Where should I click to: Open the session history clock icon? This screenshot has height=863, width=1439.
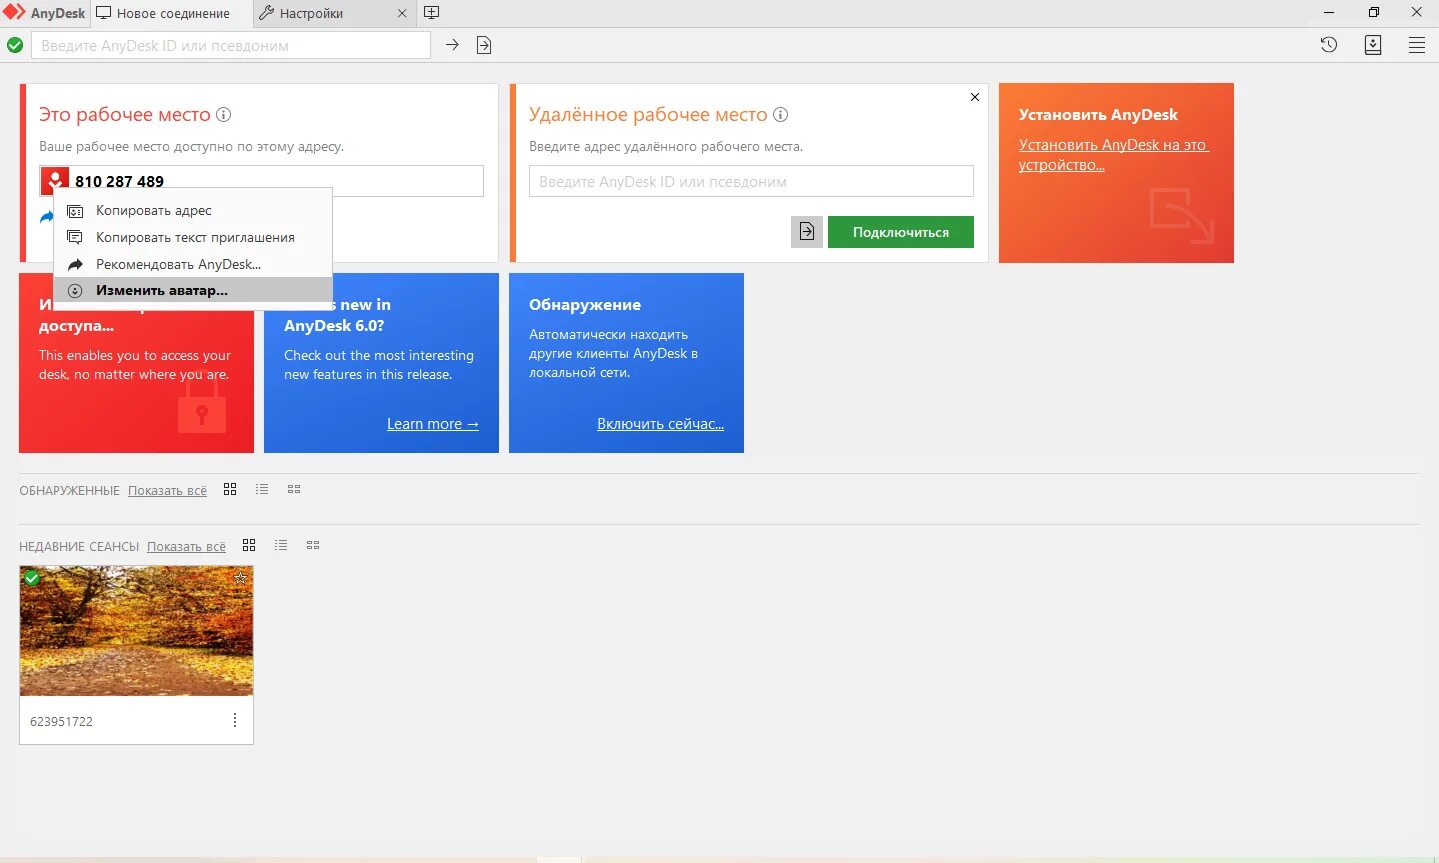1329,45
